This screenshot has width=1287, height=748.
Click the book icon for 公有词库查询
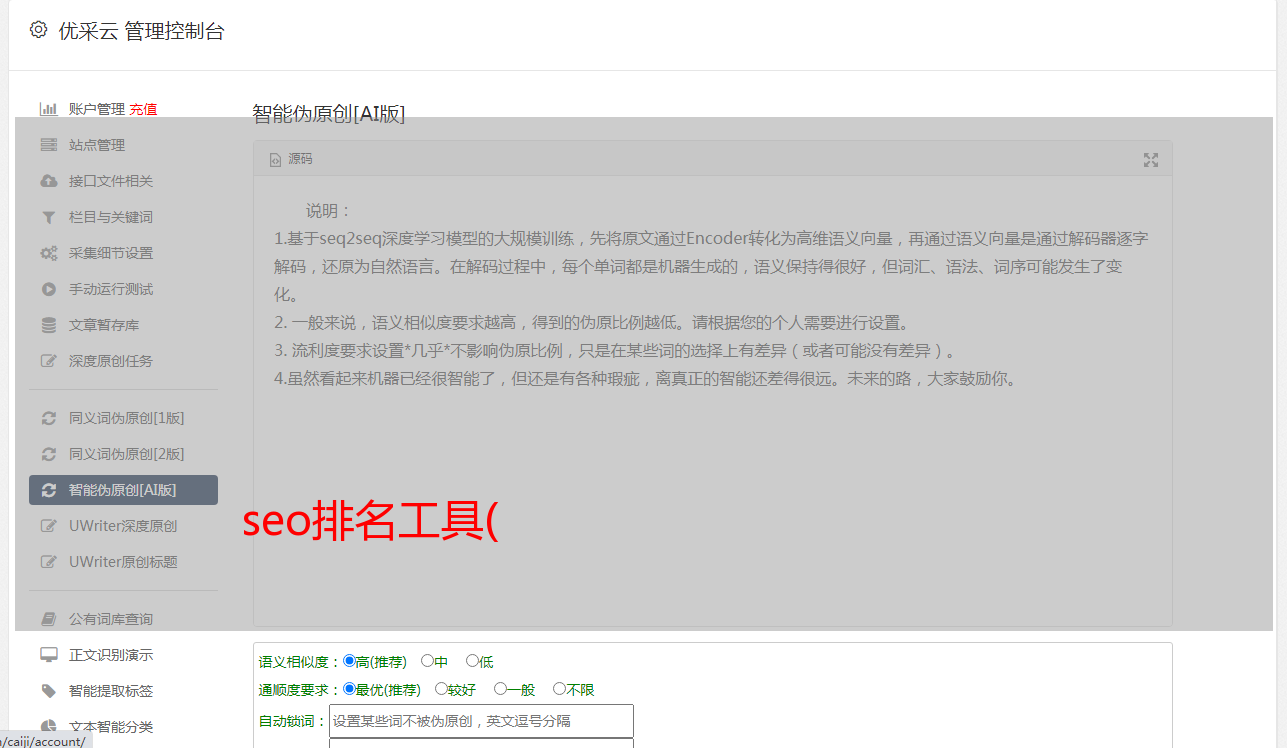[48, 619]
